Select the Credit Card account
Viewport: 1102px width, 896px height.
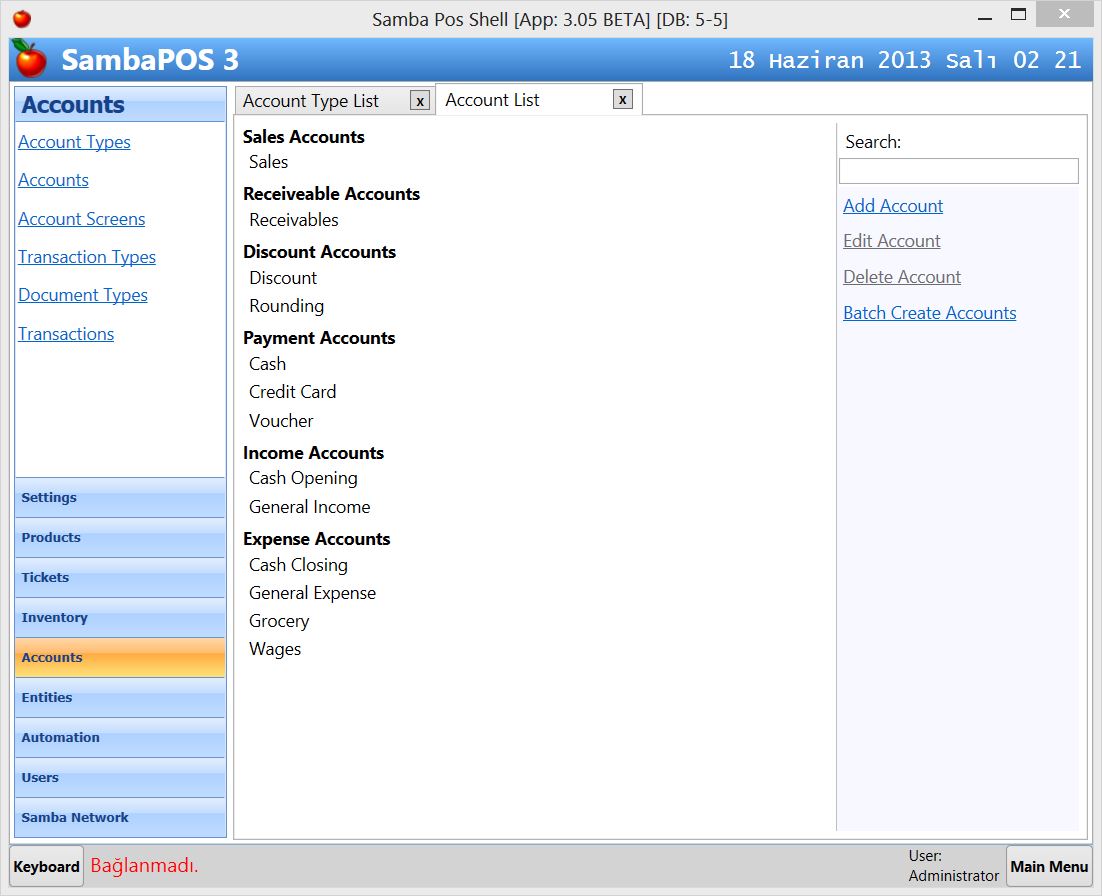292,391
